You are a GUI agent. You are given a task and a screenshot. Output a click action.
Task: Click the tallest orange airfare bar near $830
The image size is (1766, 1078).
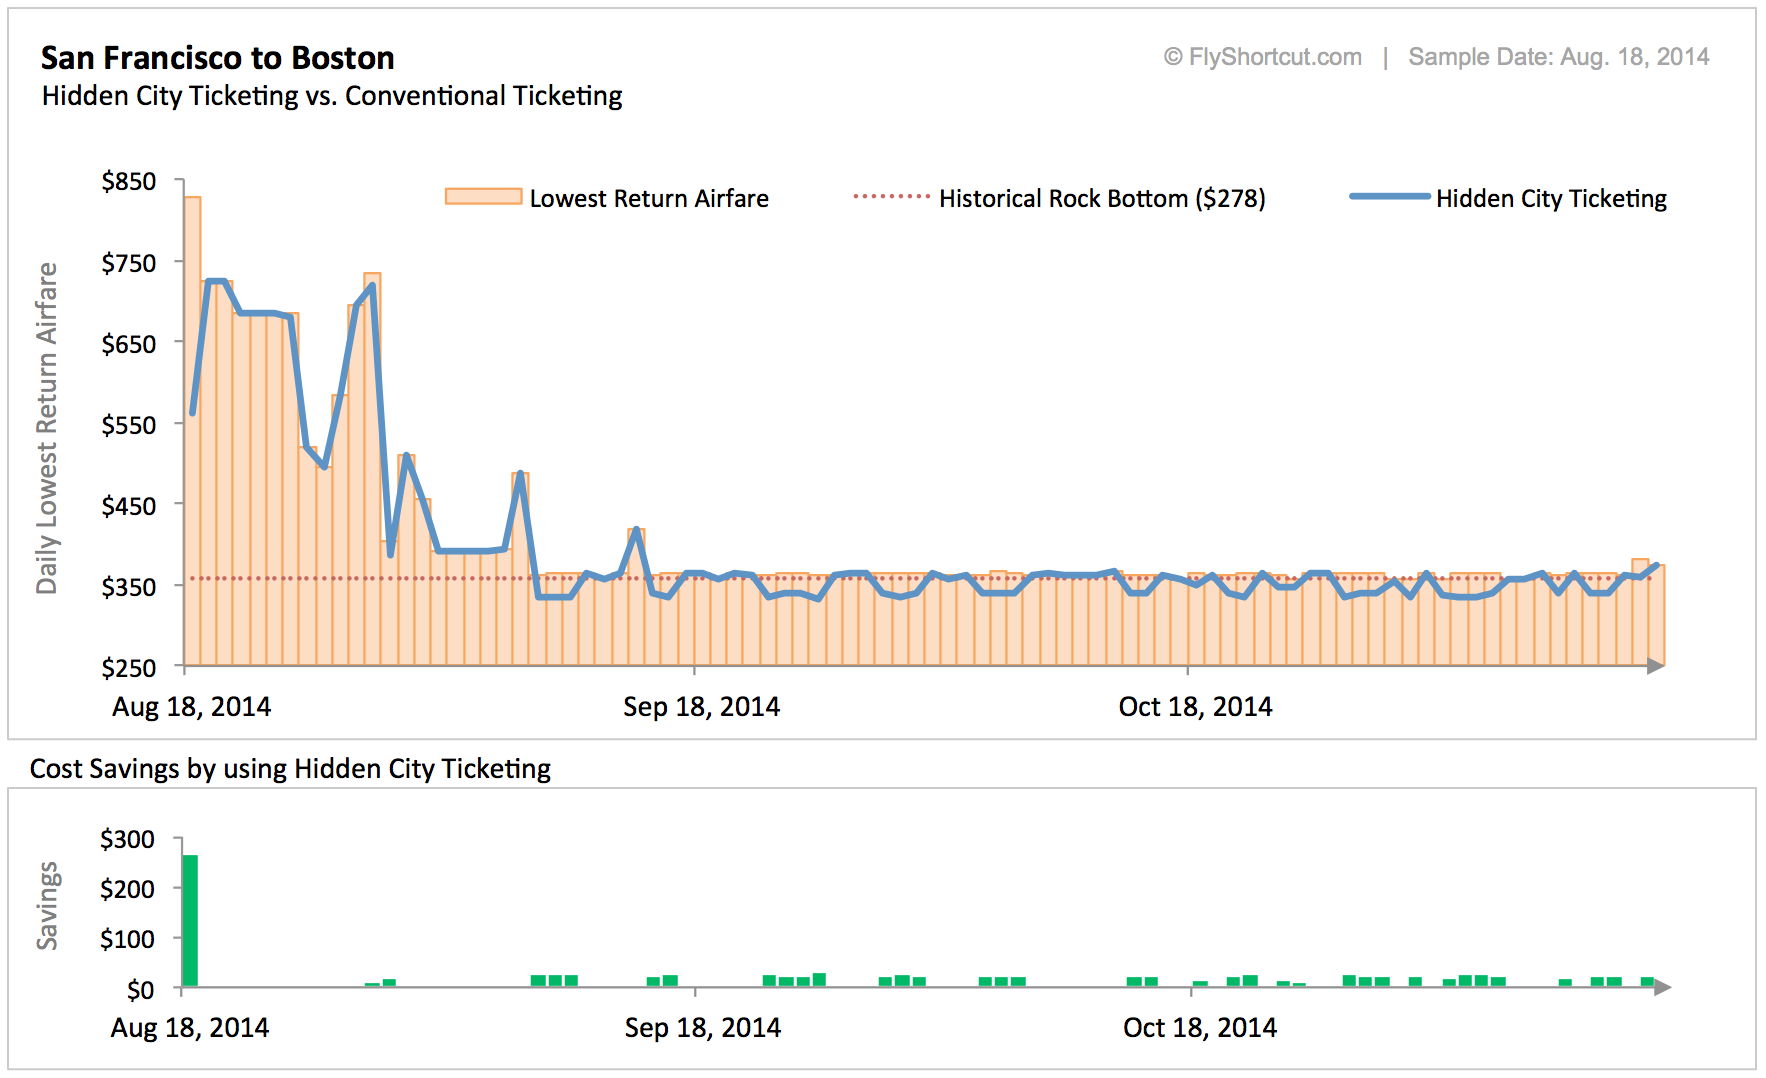(192, 431)
